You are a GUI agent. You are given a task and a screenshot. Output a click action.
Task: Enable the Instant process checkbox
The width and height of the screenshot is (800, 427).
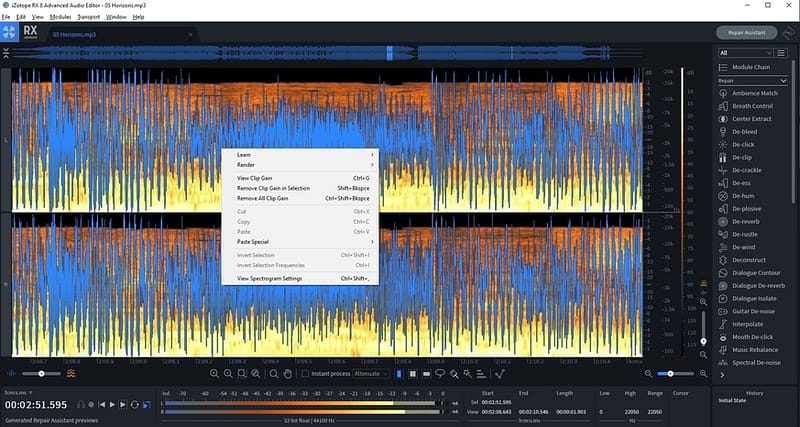[305, 374]
